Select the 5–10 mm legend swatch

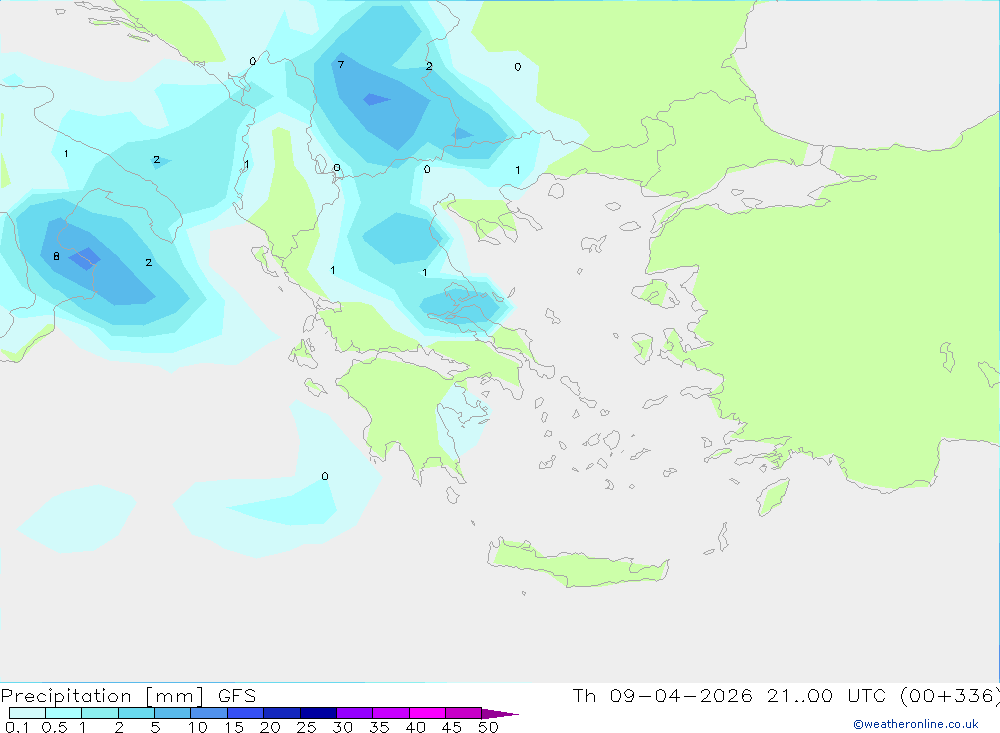click(173, 713)
